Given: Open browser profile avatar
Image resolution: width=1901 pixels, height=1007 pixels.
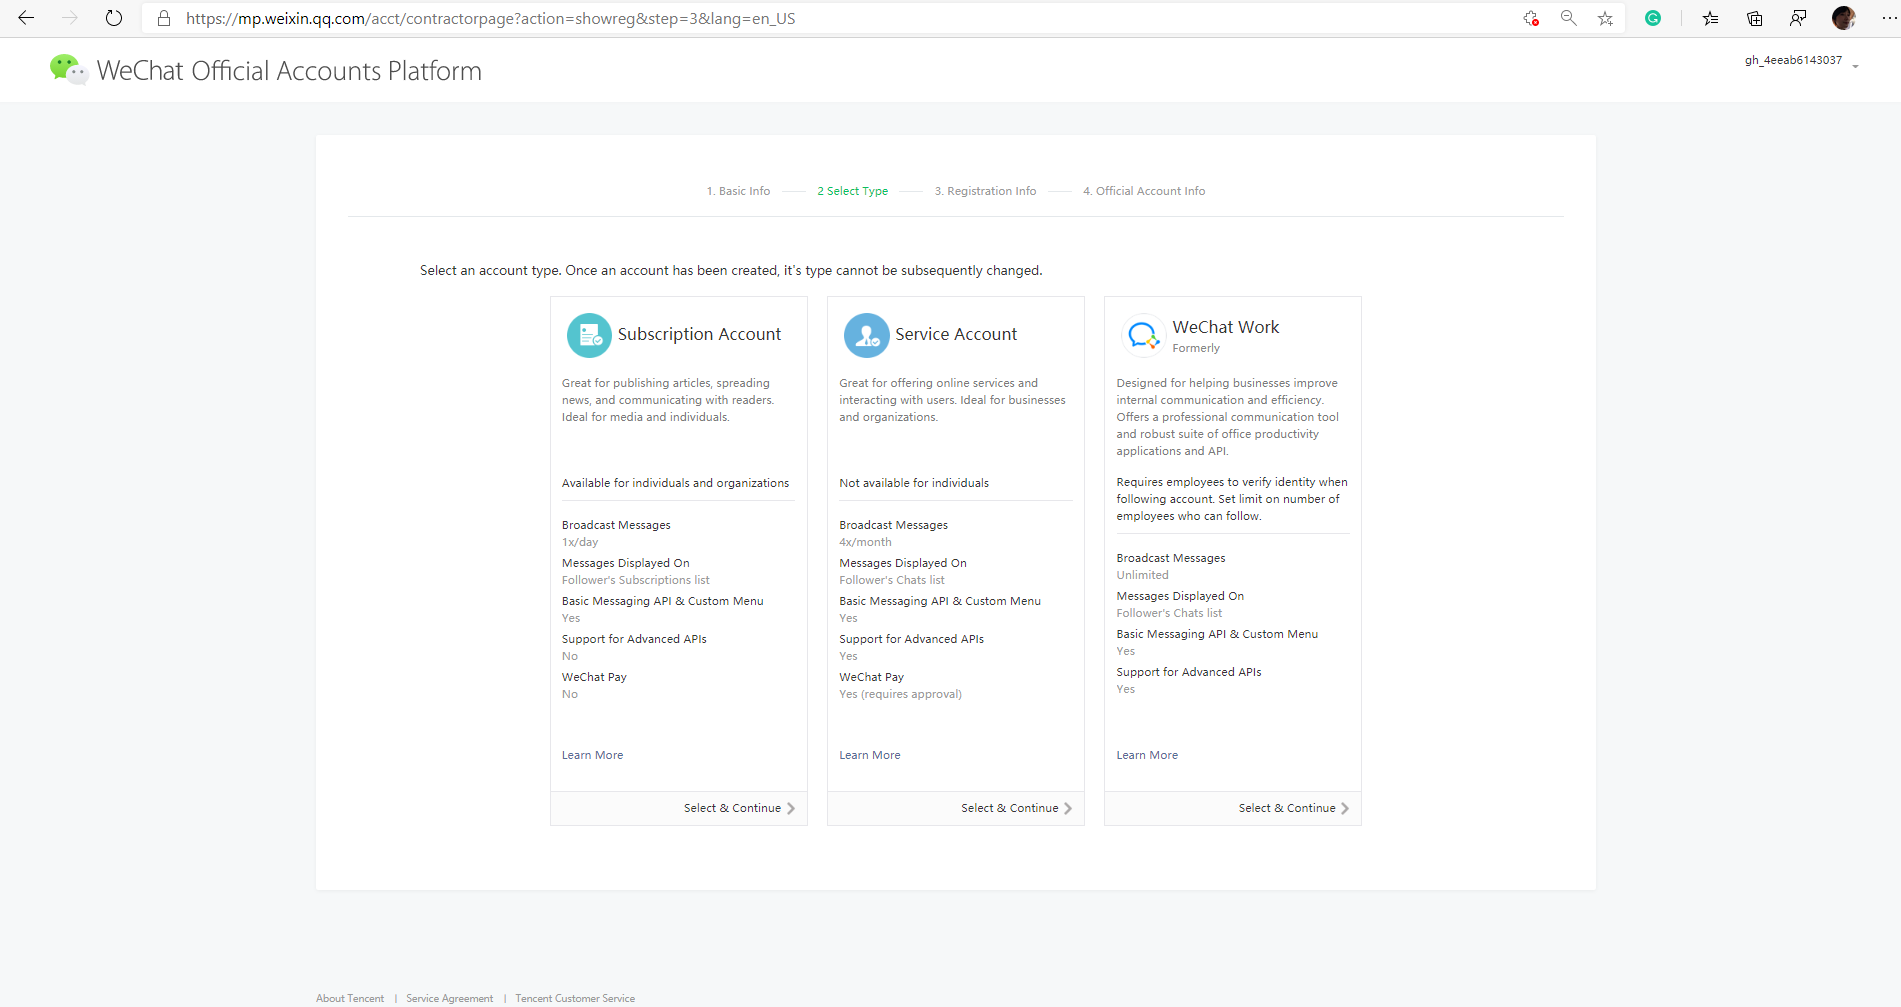Looking at the screenshot, I should (1843, 18).
